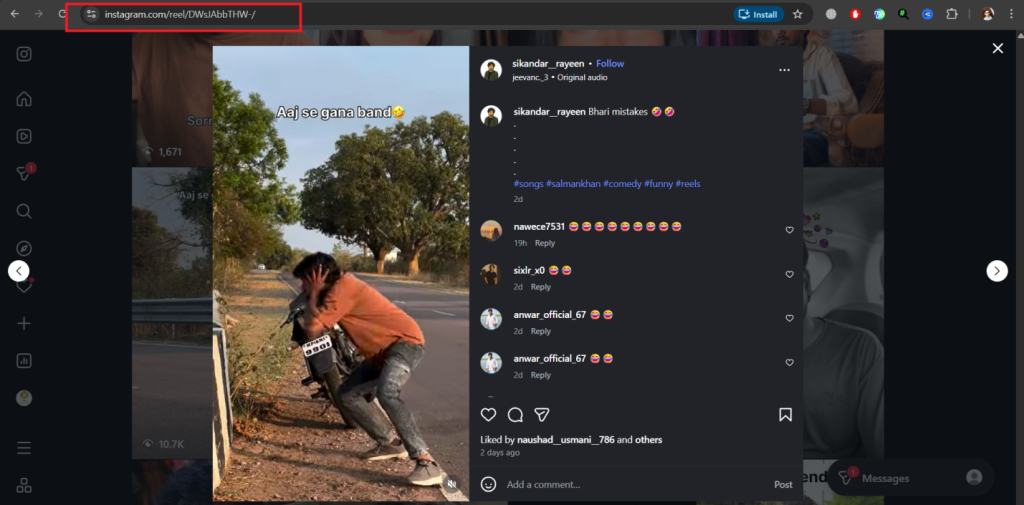Open the hamburger More menu in sidebar

24,448
